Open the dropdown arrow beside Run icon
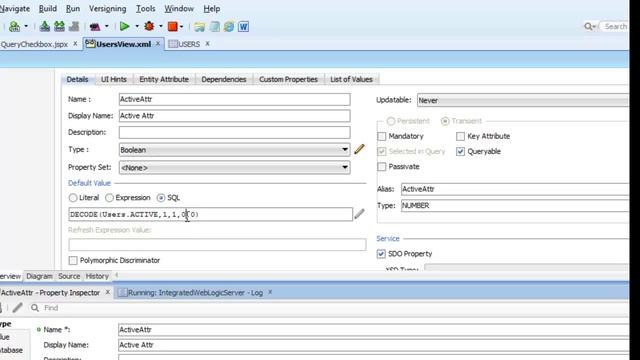The width and height of the screenshot is (640, 360). [x=137, y=27]
